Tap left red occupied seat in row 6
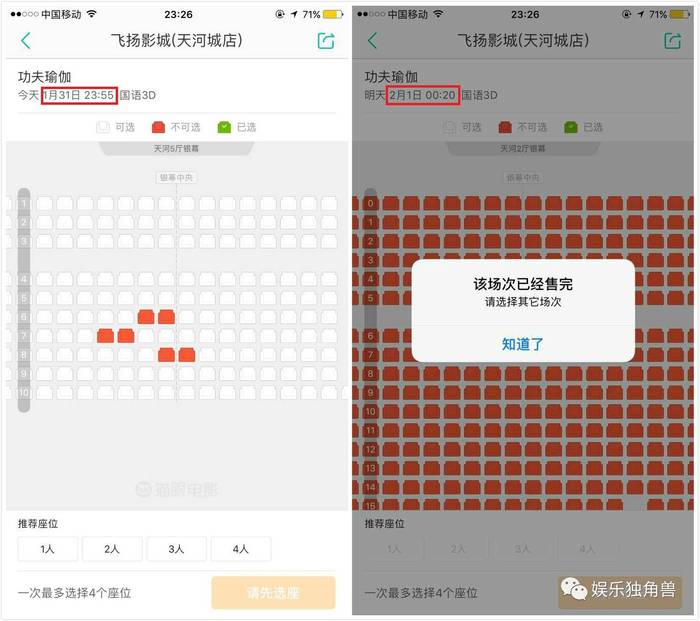The height and width of the screenshot is (621, 700). (x=146, y=317)
